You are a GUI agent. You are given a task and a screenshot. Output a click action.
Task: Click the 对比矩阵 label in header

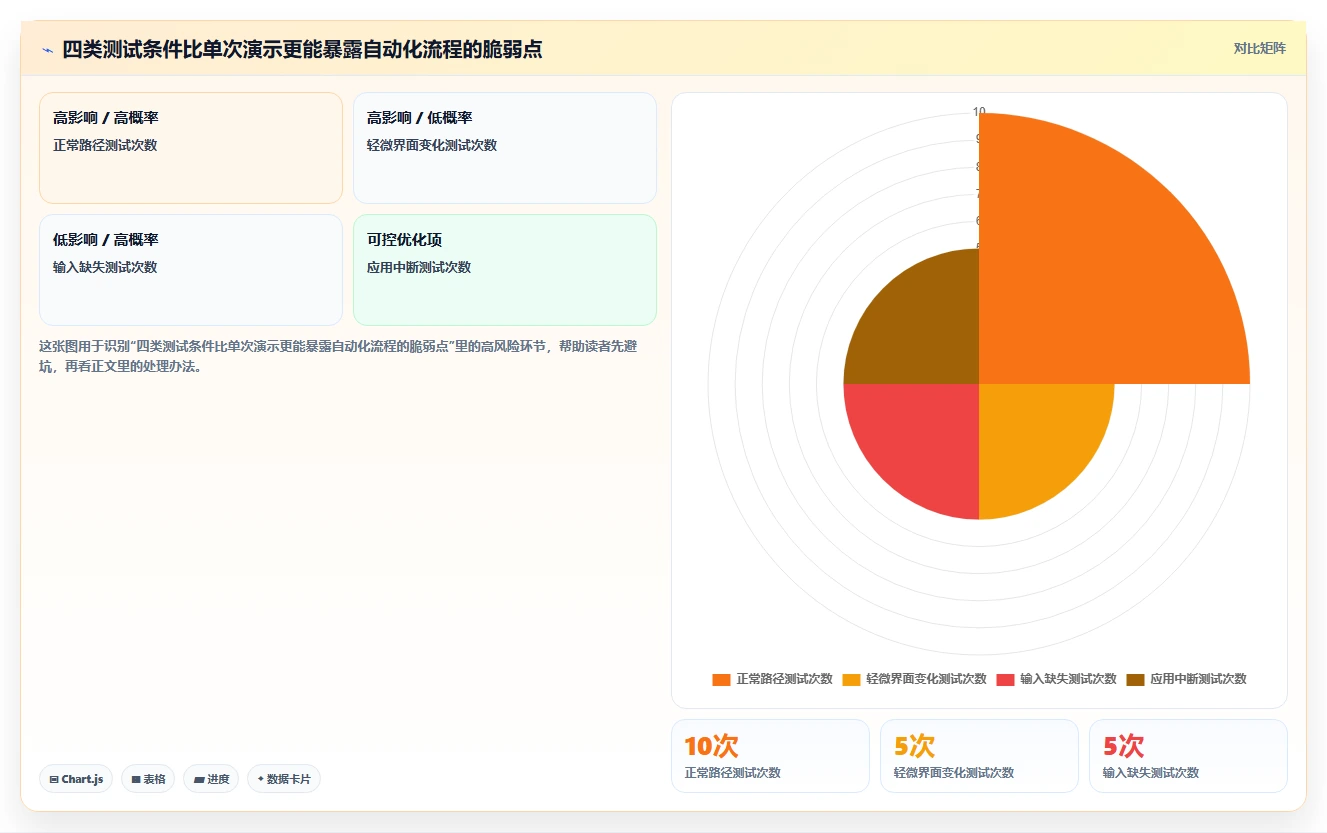1259,48
